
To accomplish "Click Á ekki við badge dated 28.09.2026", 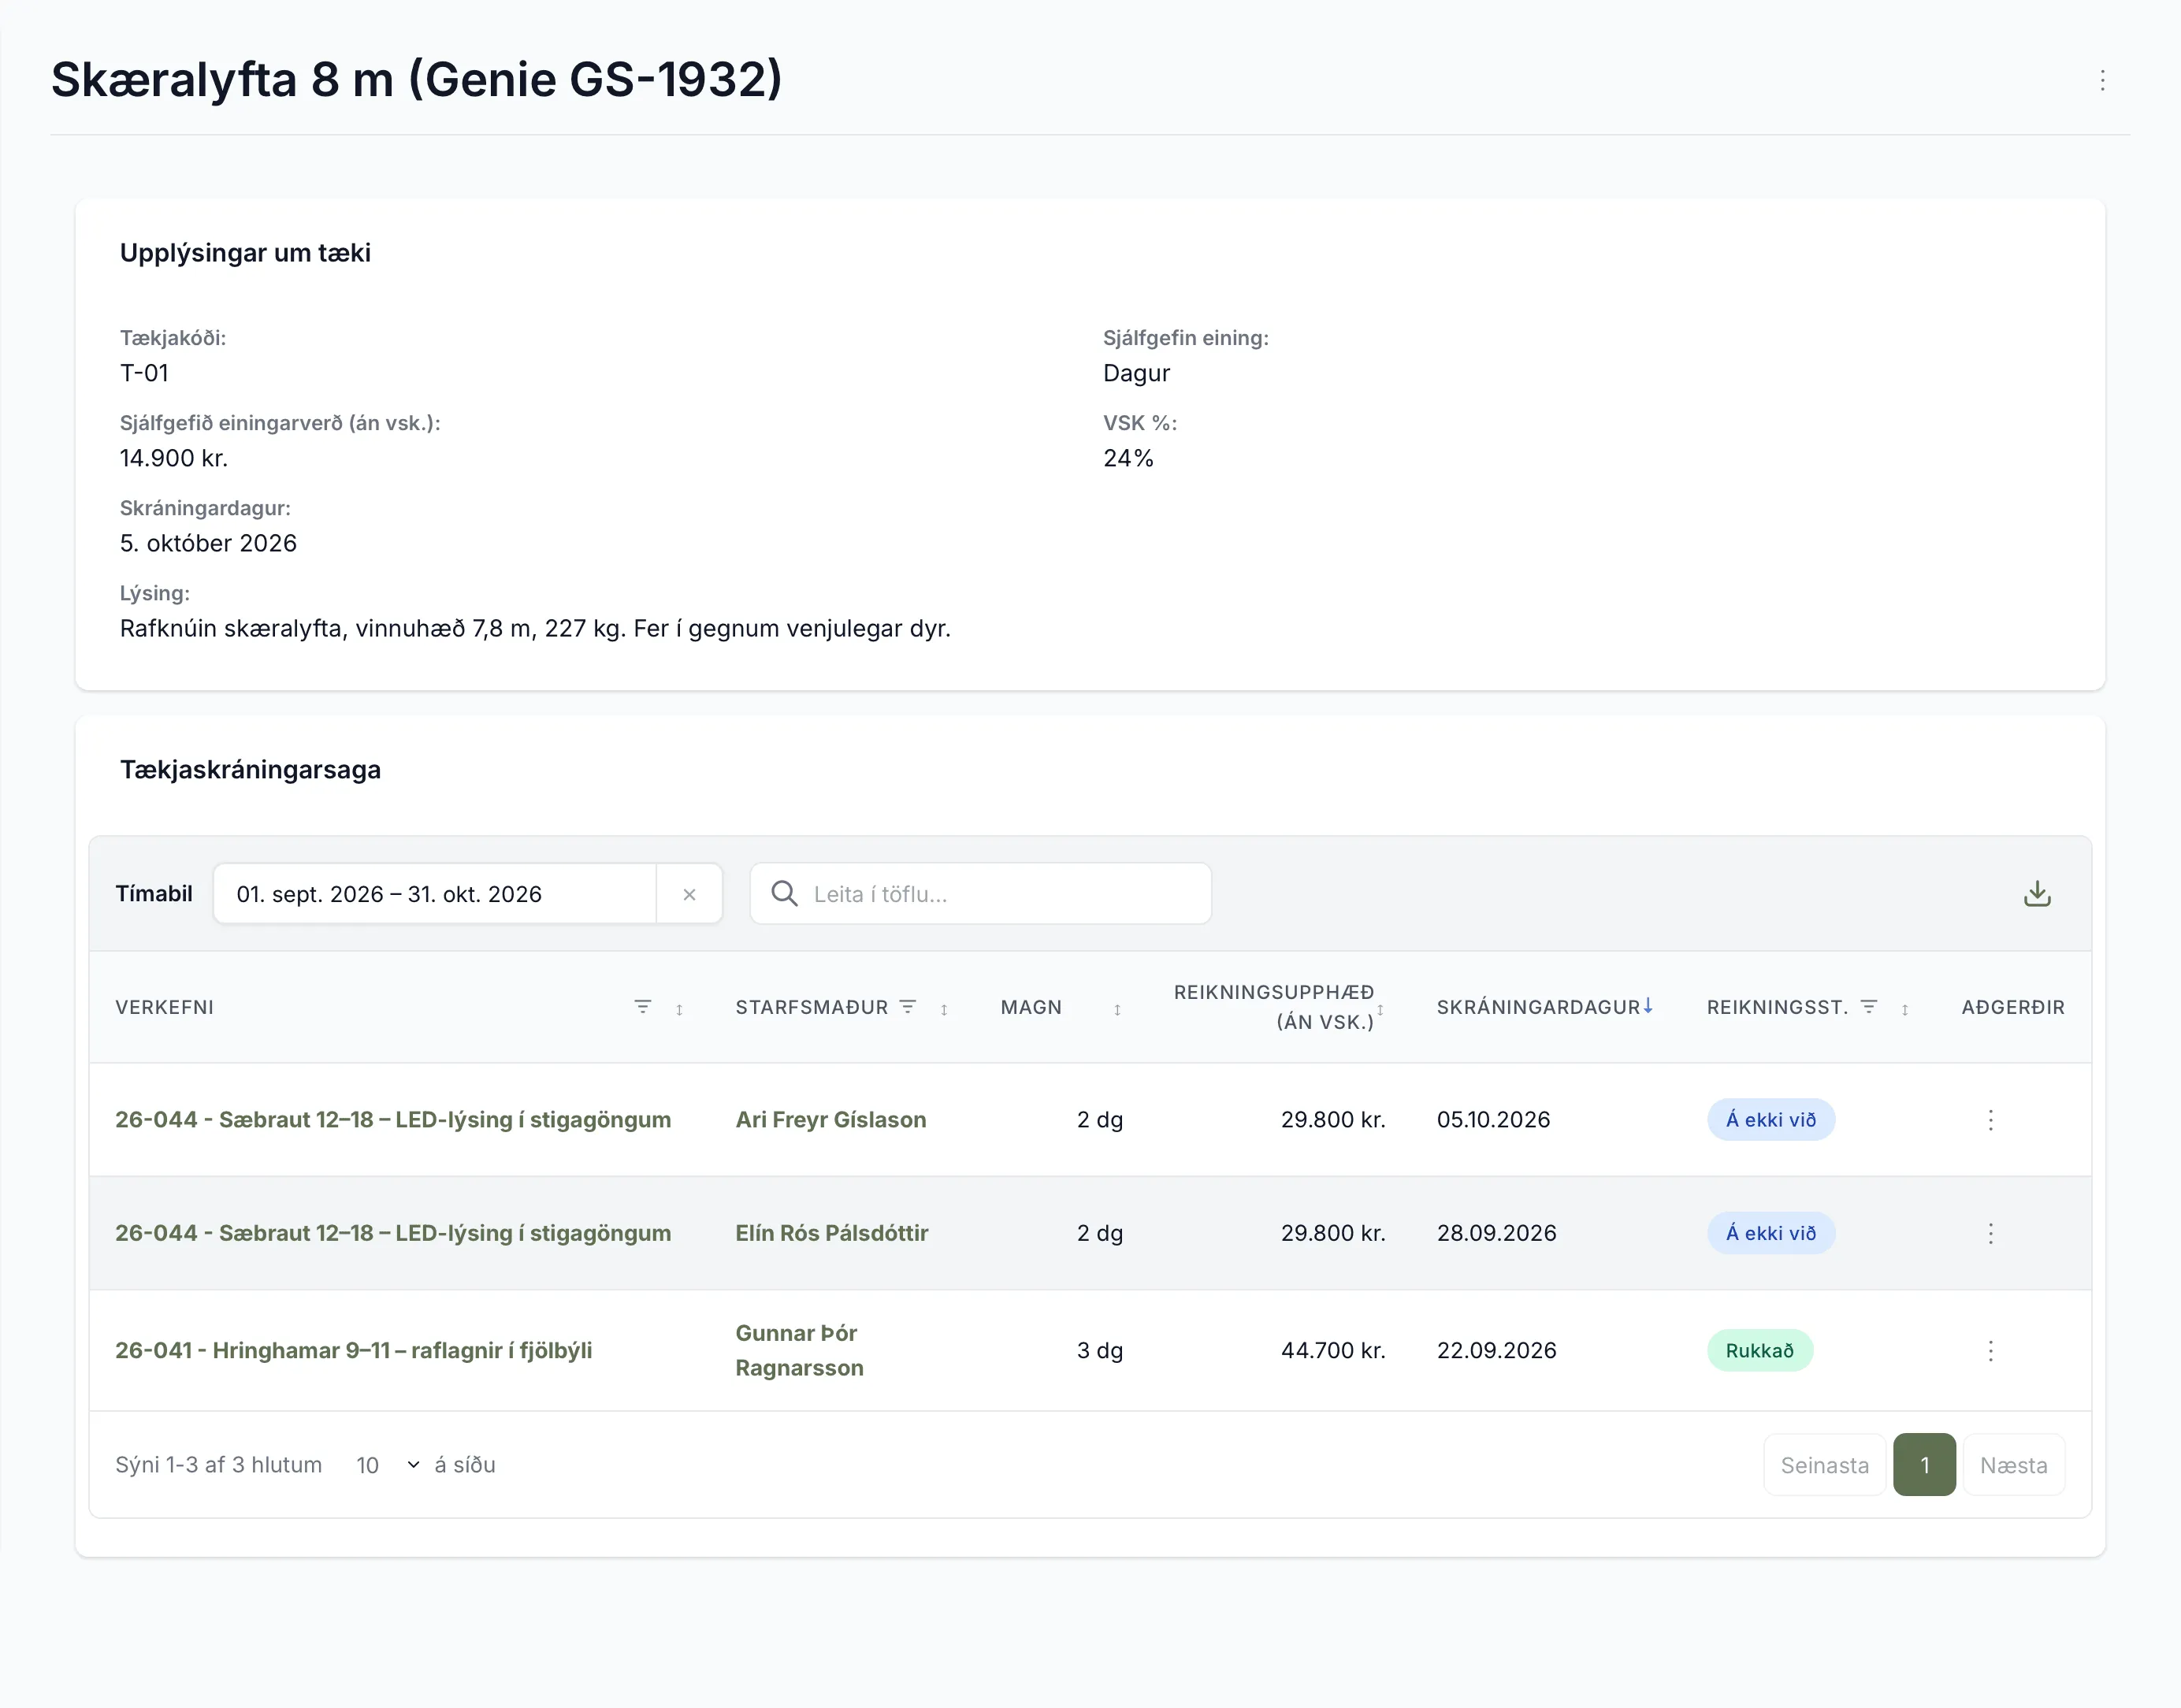I will [1770, 1233].
